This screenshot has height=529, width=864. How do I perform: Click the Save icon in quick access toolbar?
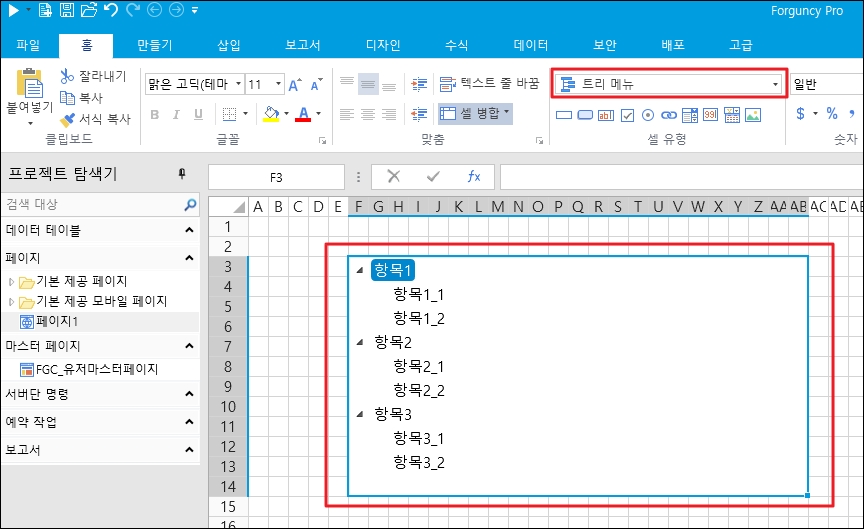[x=66, y=12]
